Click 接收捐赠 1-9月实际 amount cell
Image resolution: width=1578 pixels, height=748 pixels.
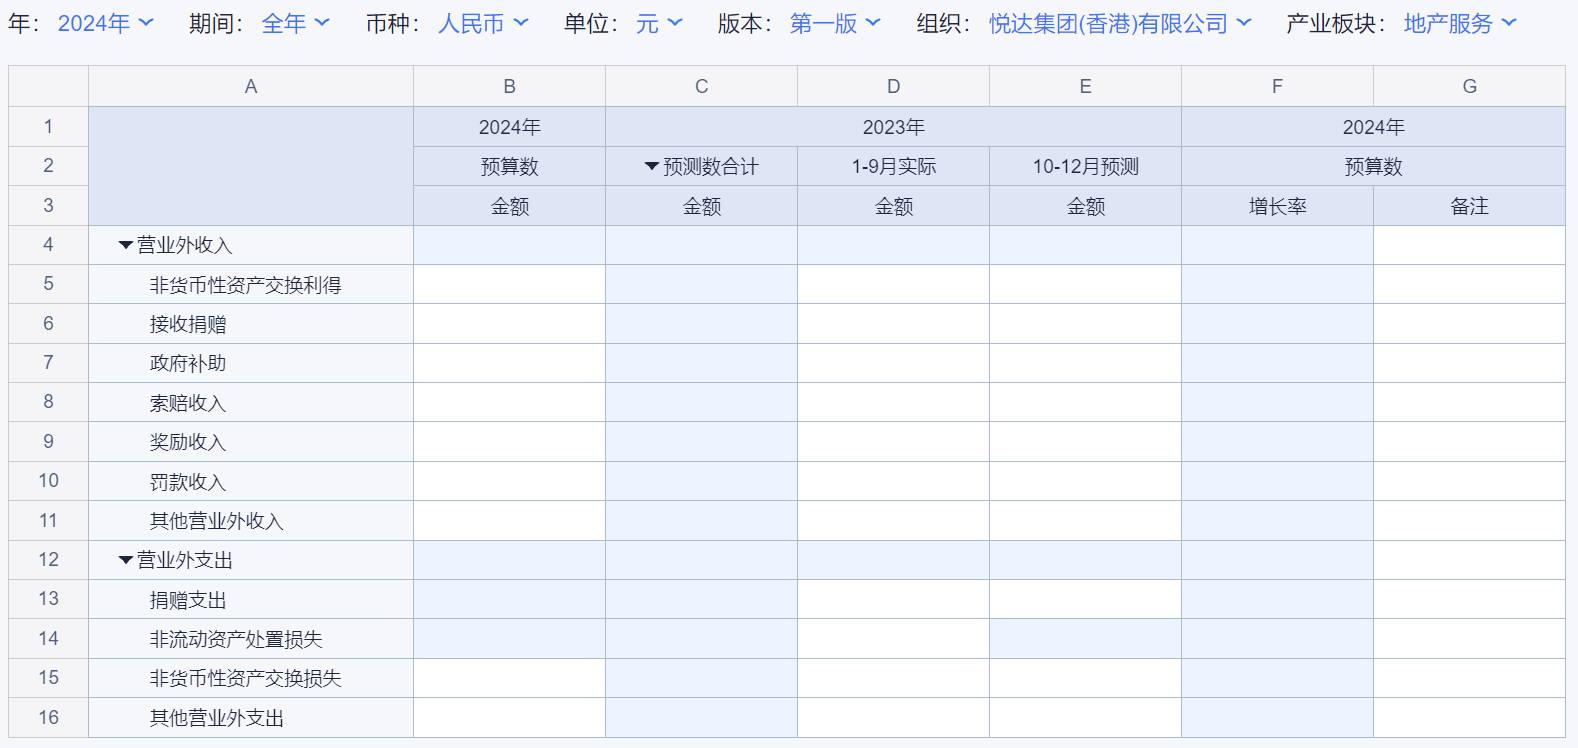click(893, 324)
